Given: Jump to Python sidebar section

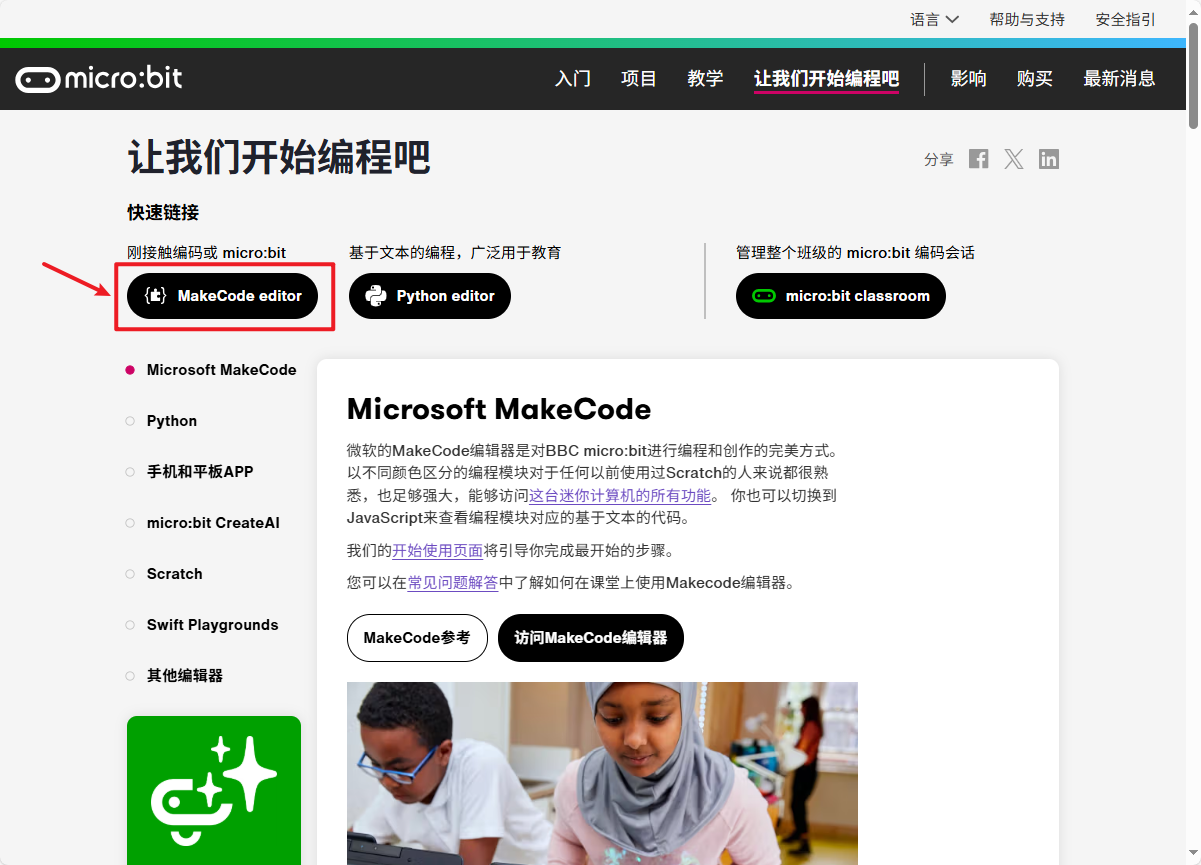Looking at the screenshot, I should click(172, 421).
